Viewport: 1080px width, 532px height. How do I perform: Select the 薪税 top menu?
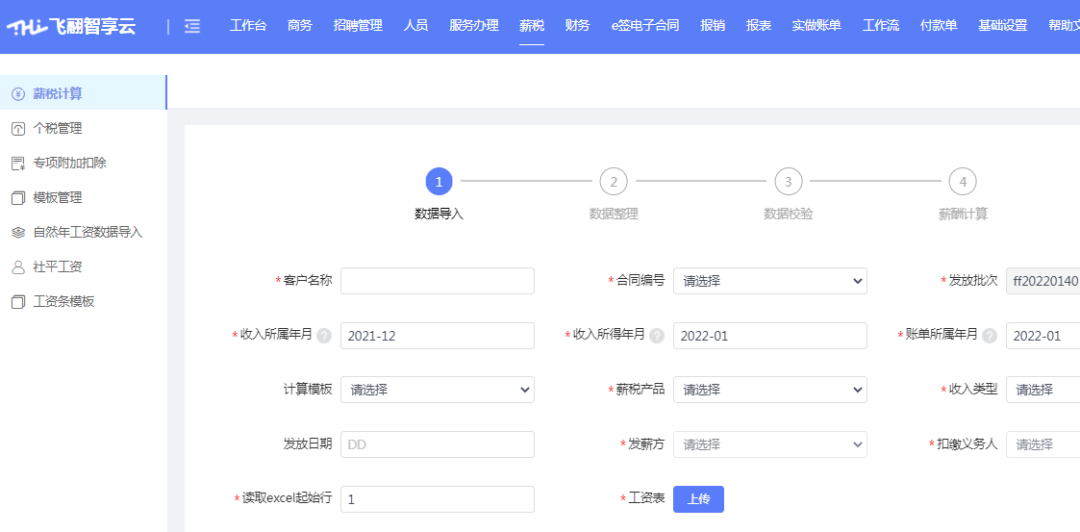point(532,26)
